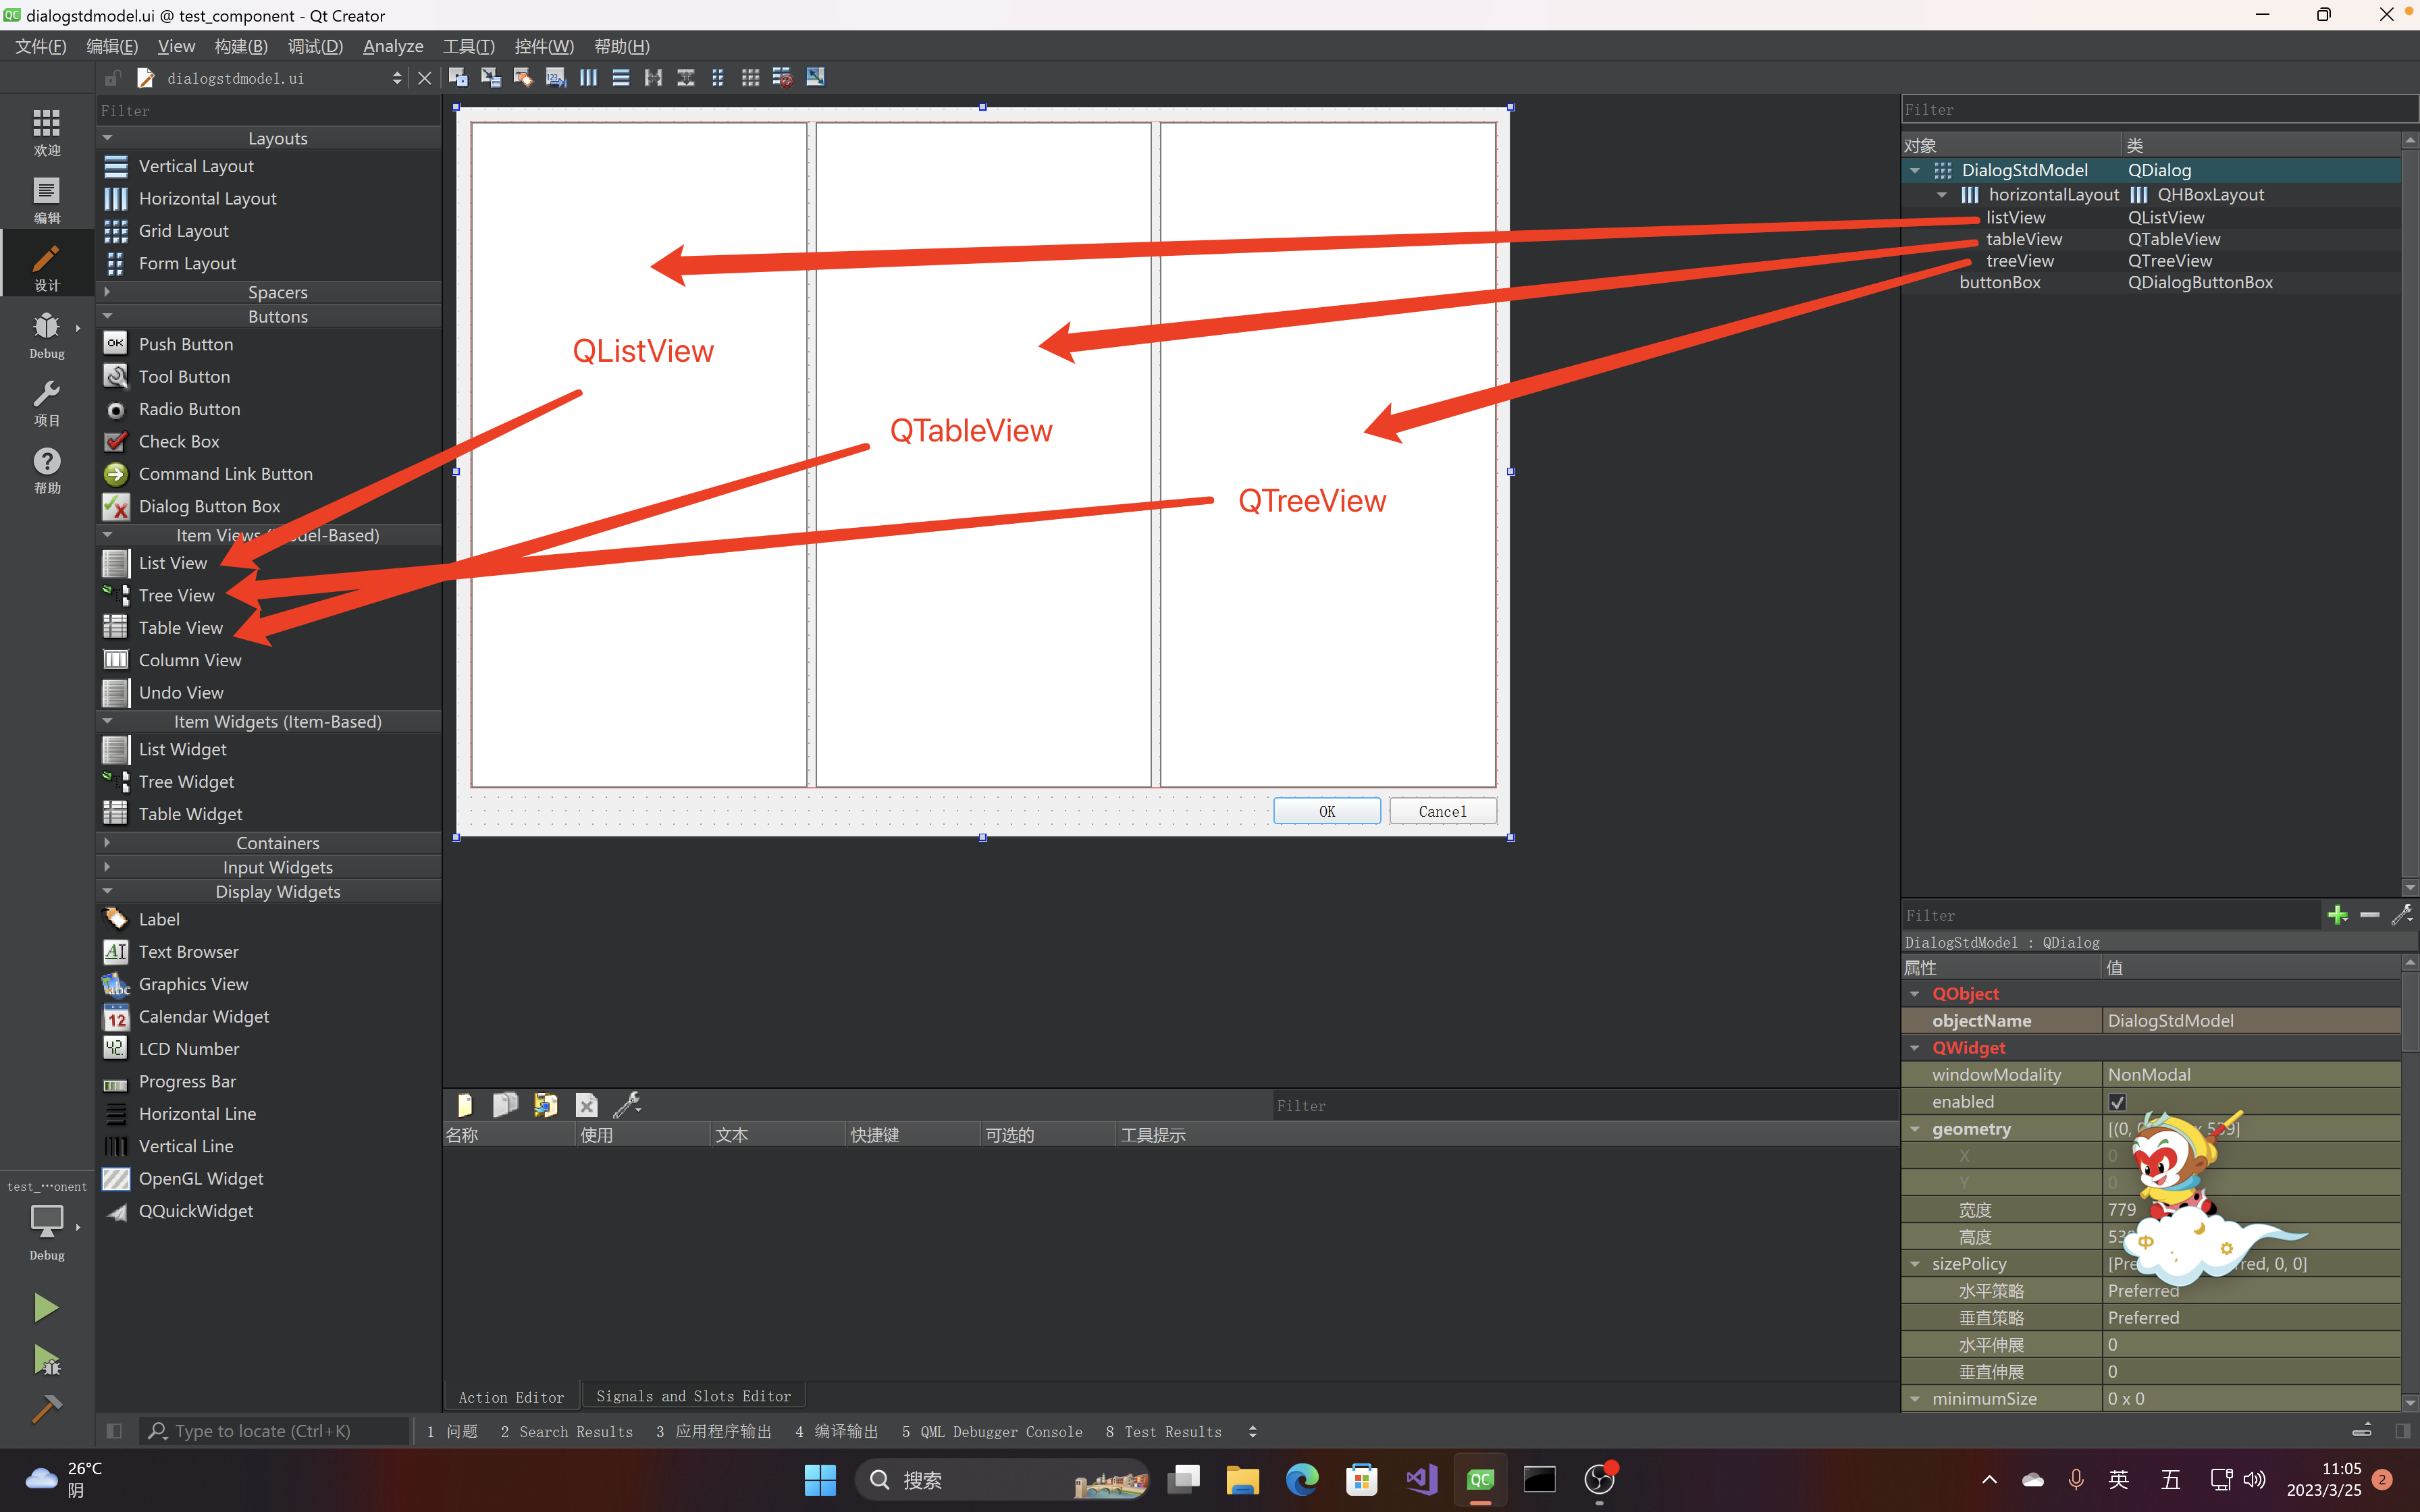Apply Lay Out Vertically from the toolbar
Viewport: 2420px width, 1512px height.
click(621, 77)
